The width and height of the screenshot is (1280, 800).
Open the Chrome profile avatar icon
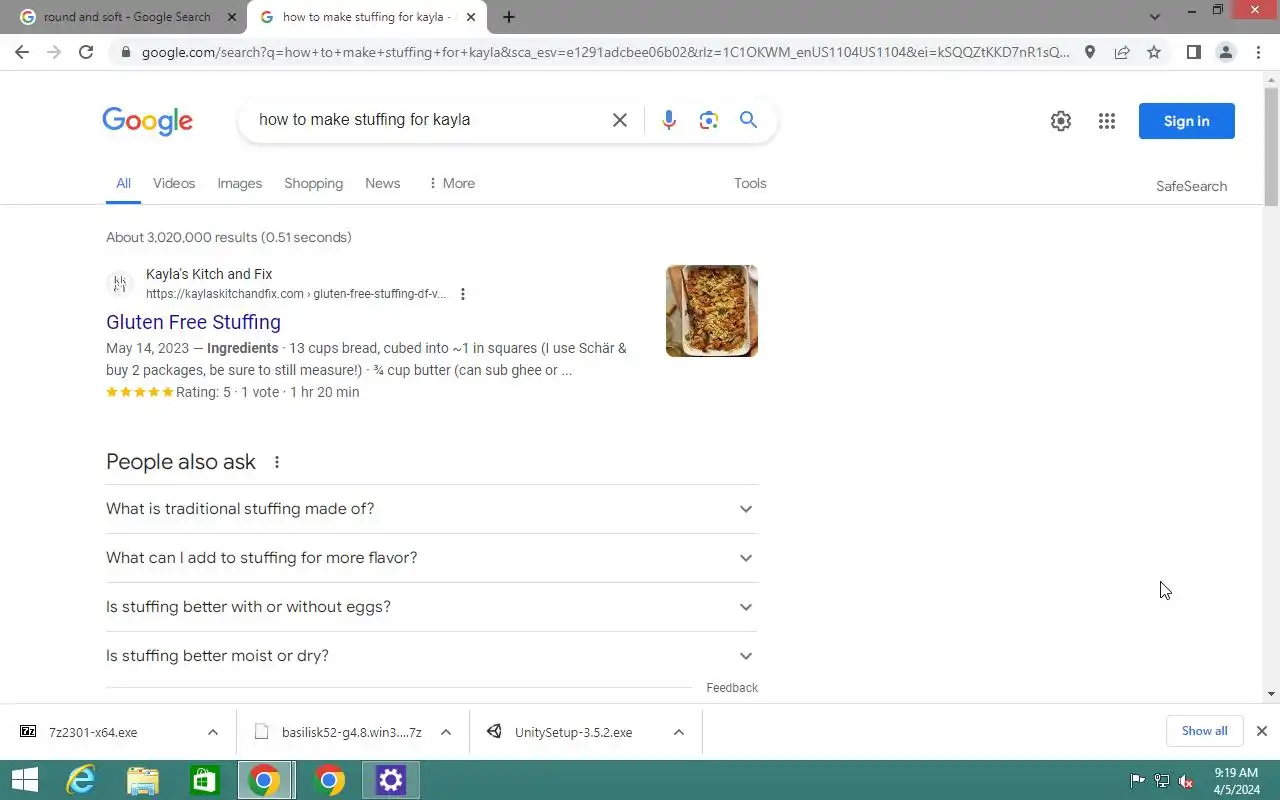pyautogui.click(x=1225, y=52)
